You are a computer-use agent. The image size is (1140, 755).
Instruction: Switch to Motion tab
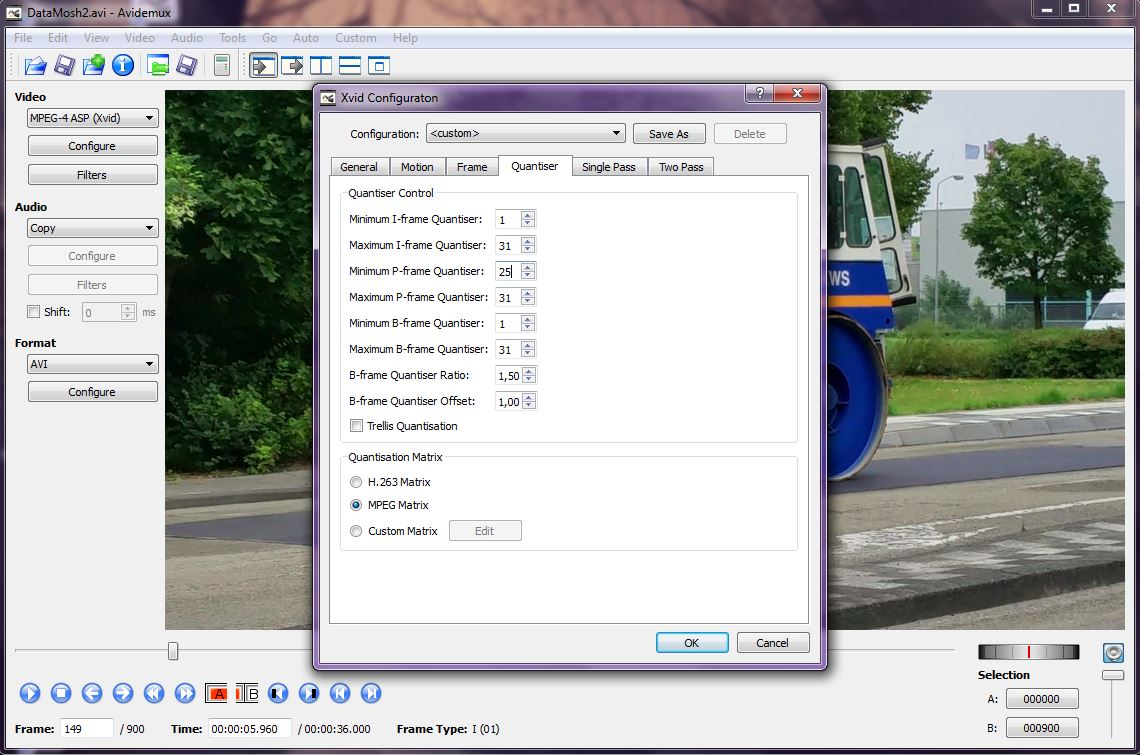point(417,167)
